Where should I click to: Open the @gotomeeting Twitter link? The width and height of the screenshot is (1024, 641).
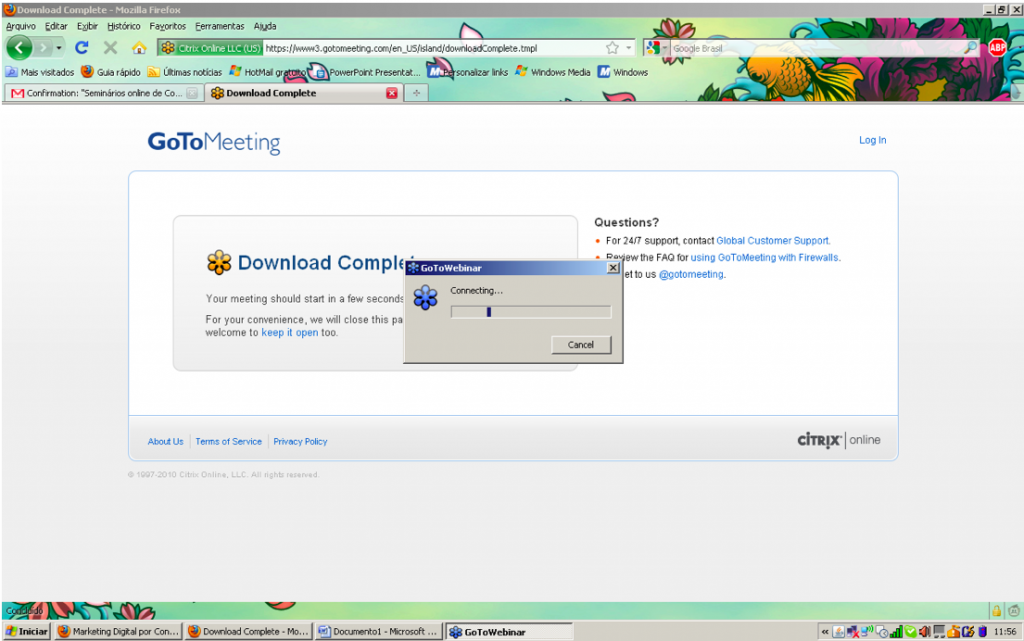[x=691, y=275]
